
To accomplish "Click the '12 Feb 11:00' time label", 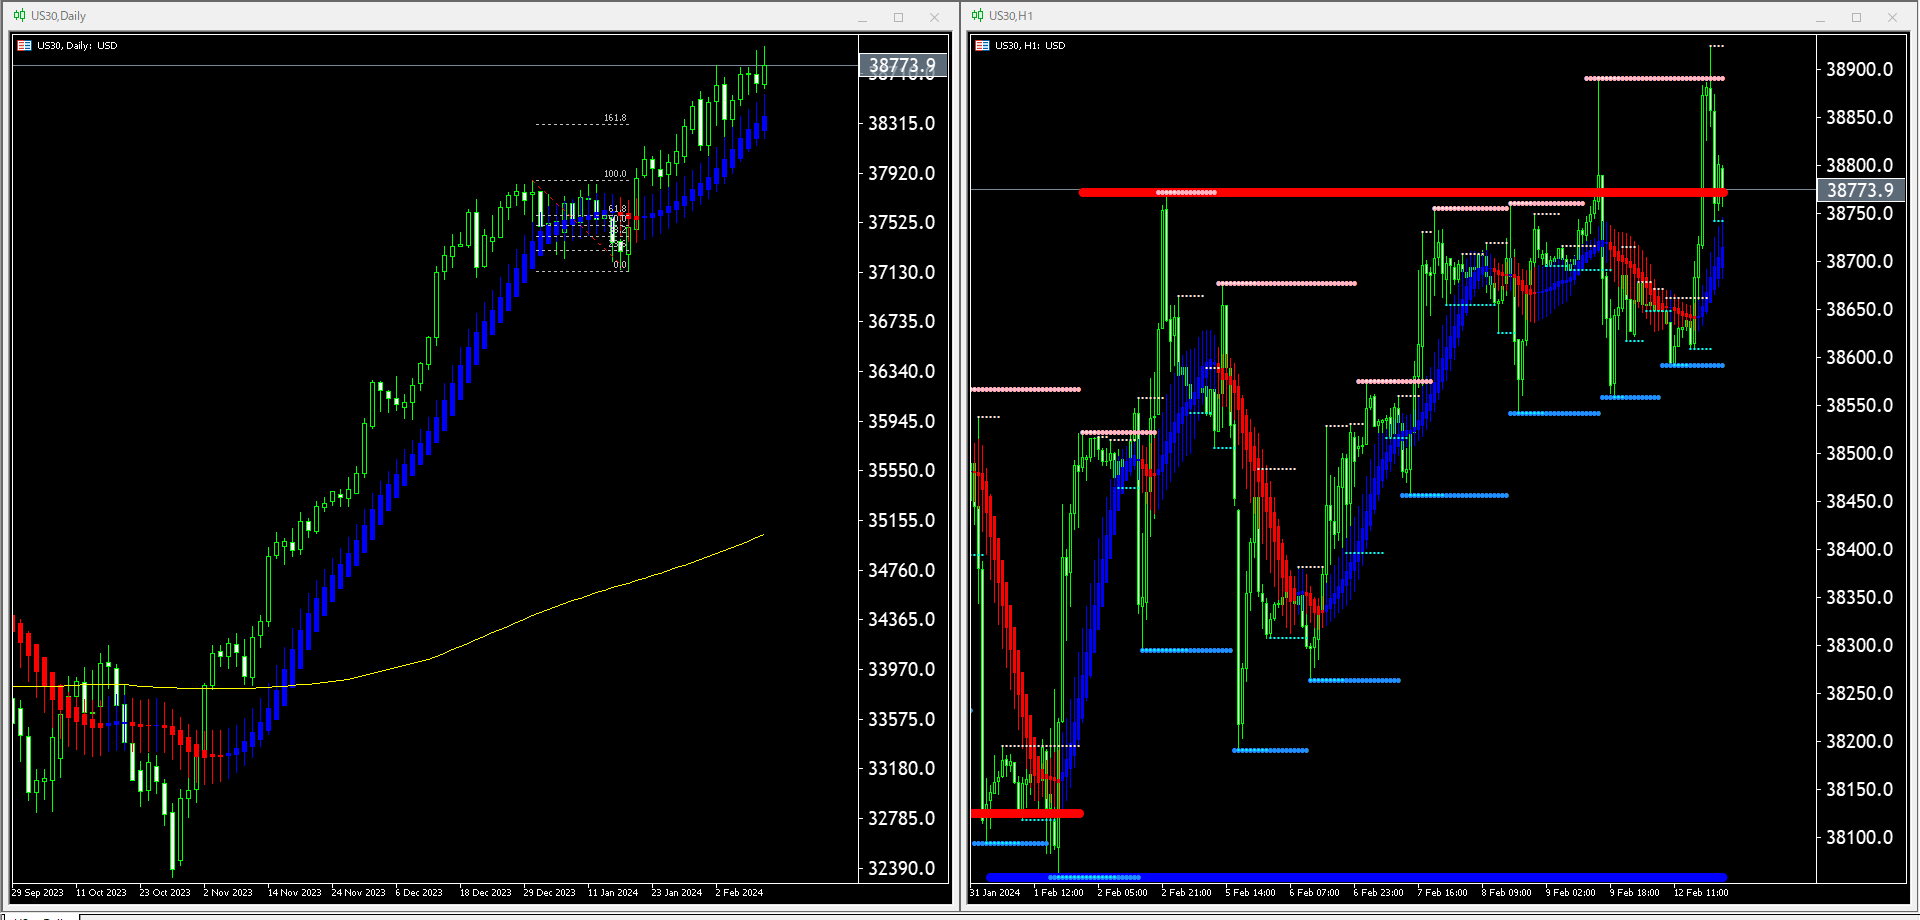I will tap(1701, 893).
